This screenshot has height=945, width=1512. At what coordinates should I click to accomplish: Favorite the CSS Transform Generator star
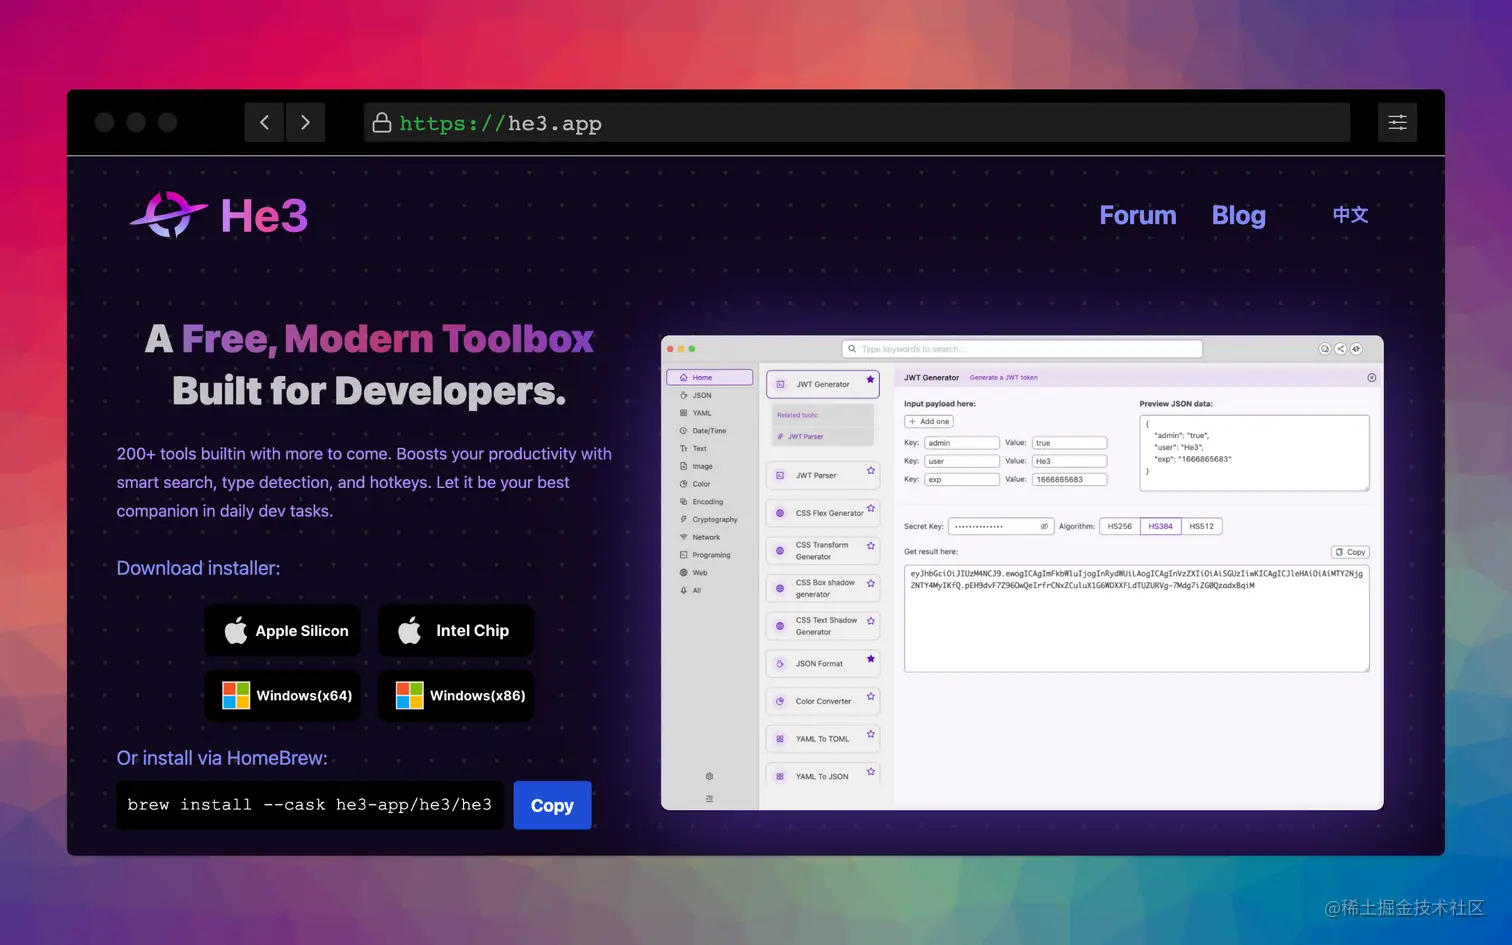tap(870, 545)
